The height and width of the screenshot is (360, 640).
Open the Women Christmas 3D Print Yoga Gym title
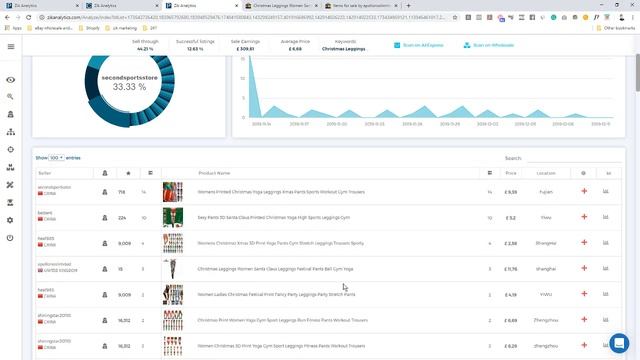281,346
